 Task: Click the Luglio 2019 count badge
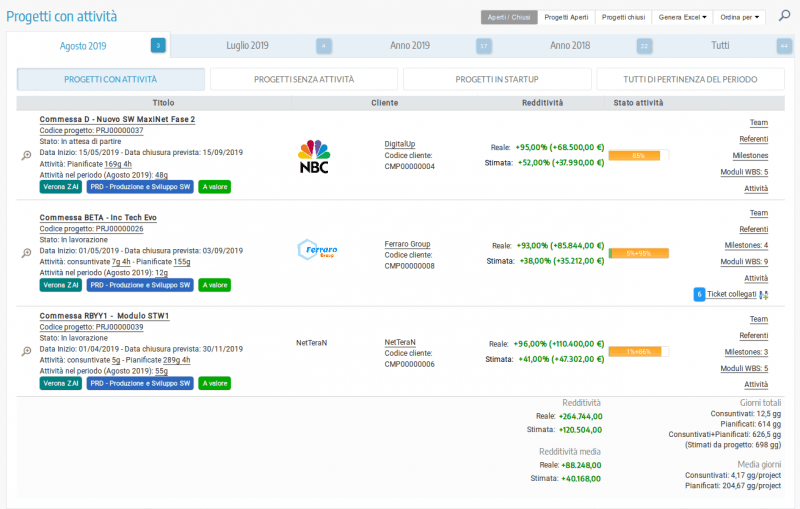tap(323, 46)
